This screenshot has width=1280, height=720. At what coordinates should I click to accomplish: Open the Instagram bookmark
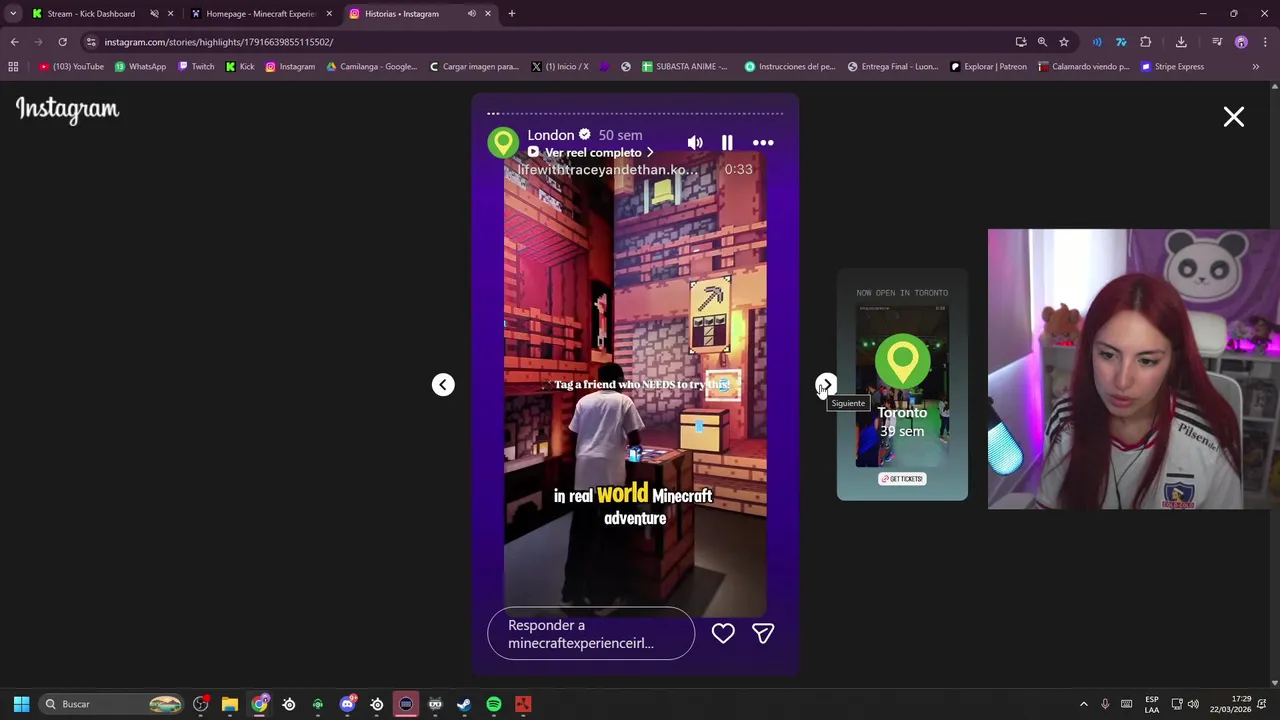point(290,67)
